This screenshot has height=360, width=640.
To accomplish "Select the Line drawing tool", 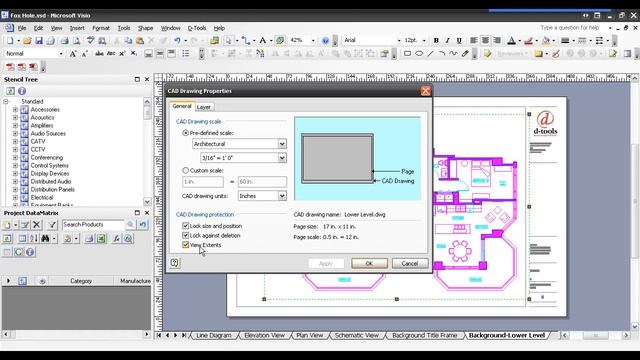I will 430,53.
